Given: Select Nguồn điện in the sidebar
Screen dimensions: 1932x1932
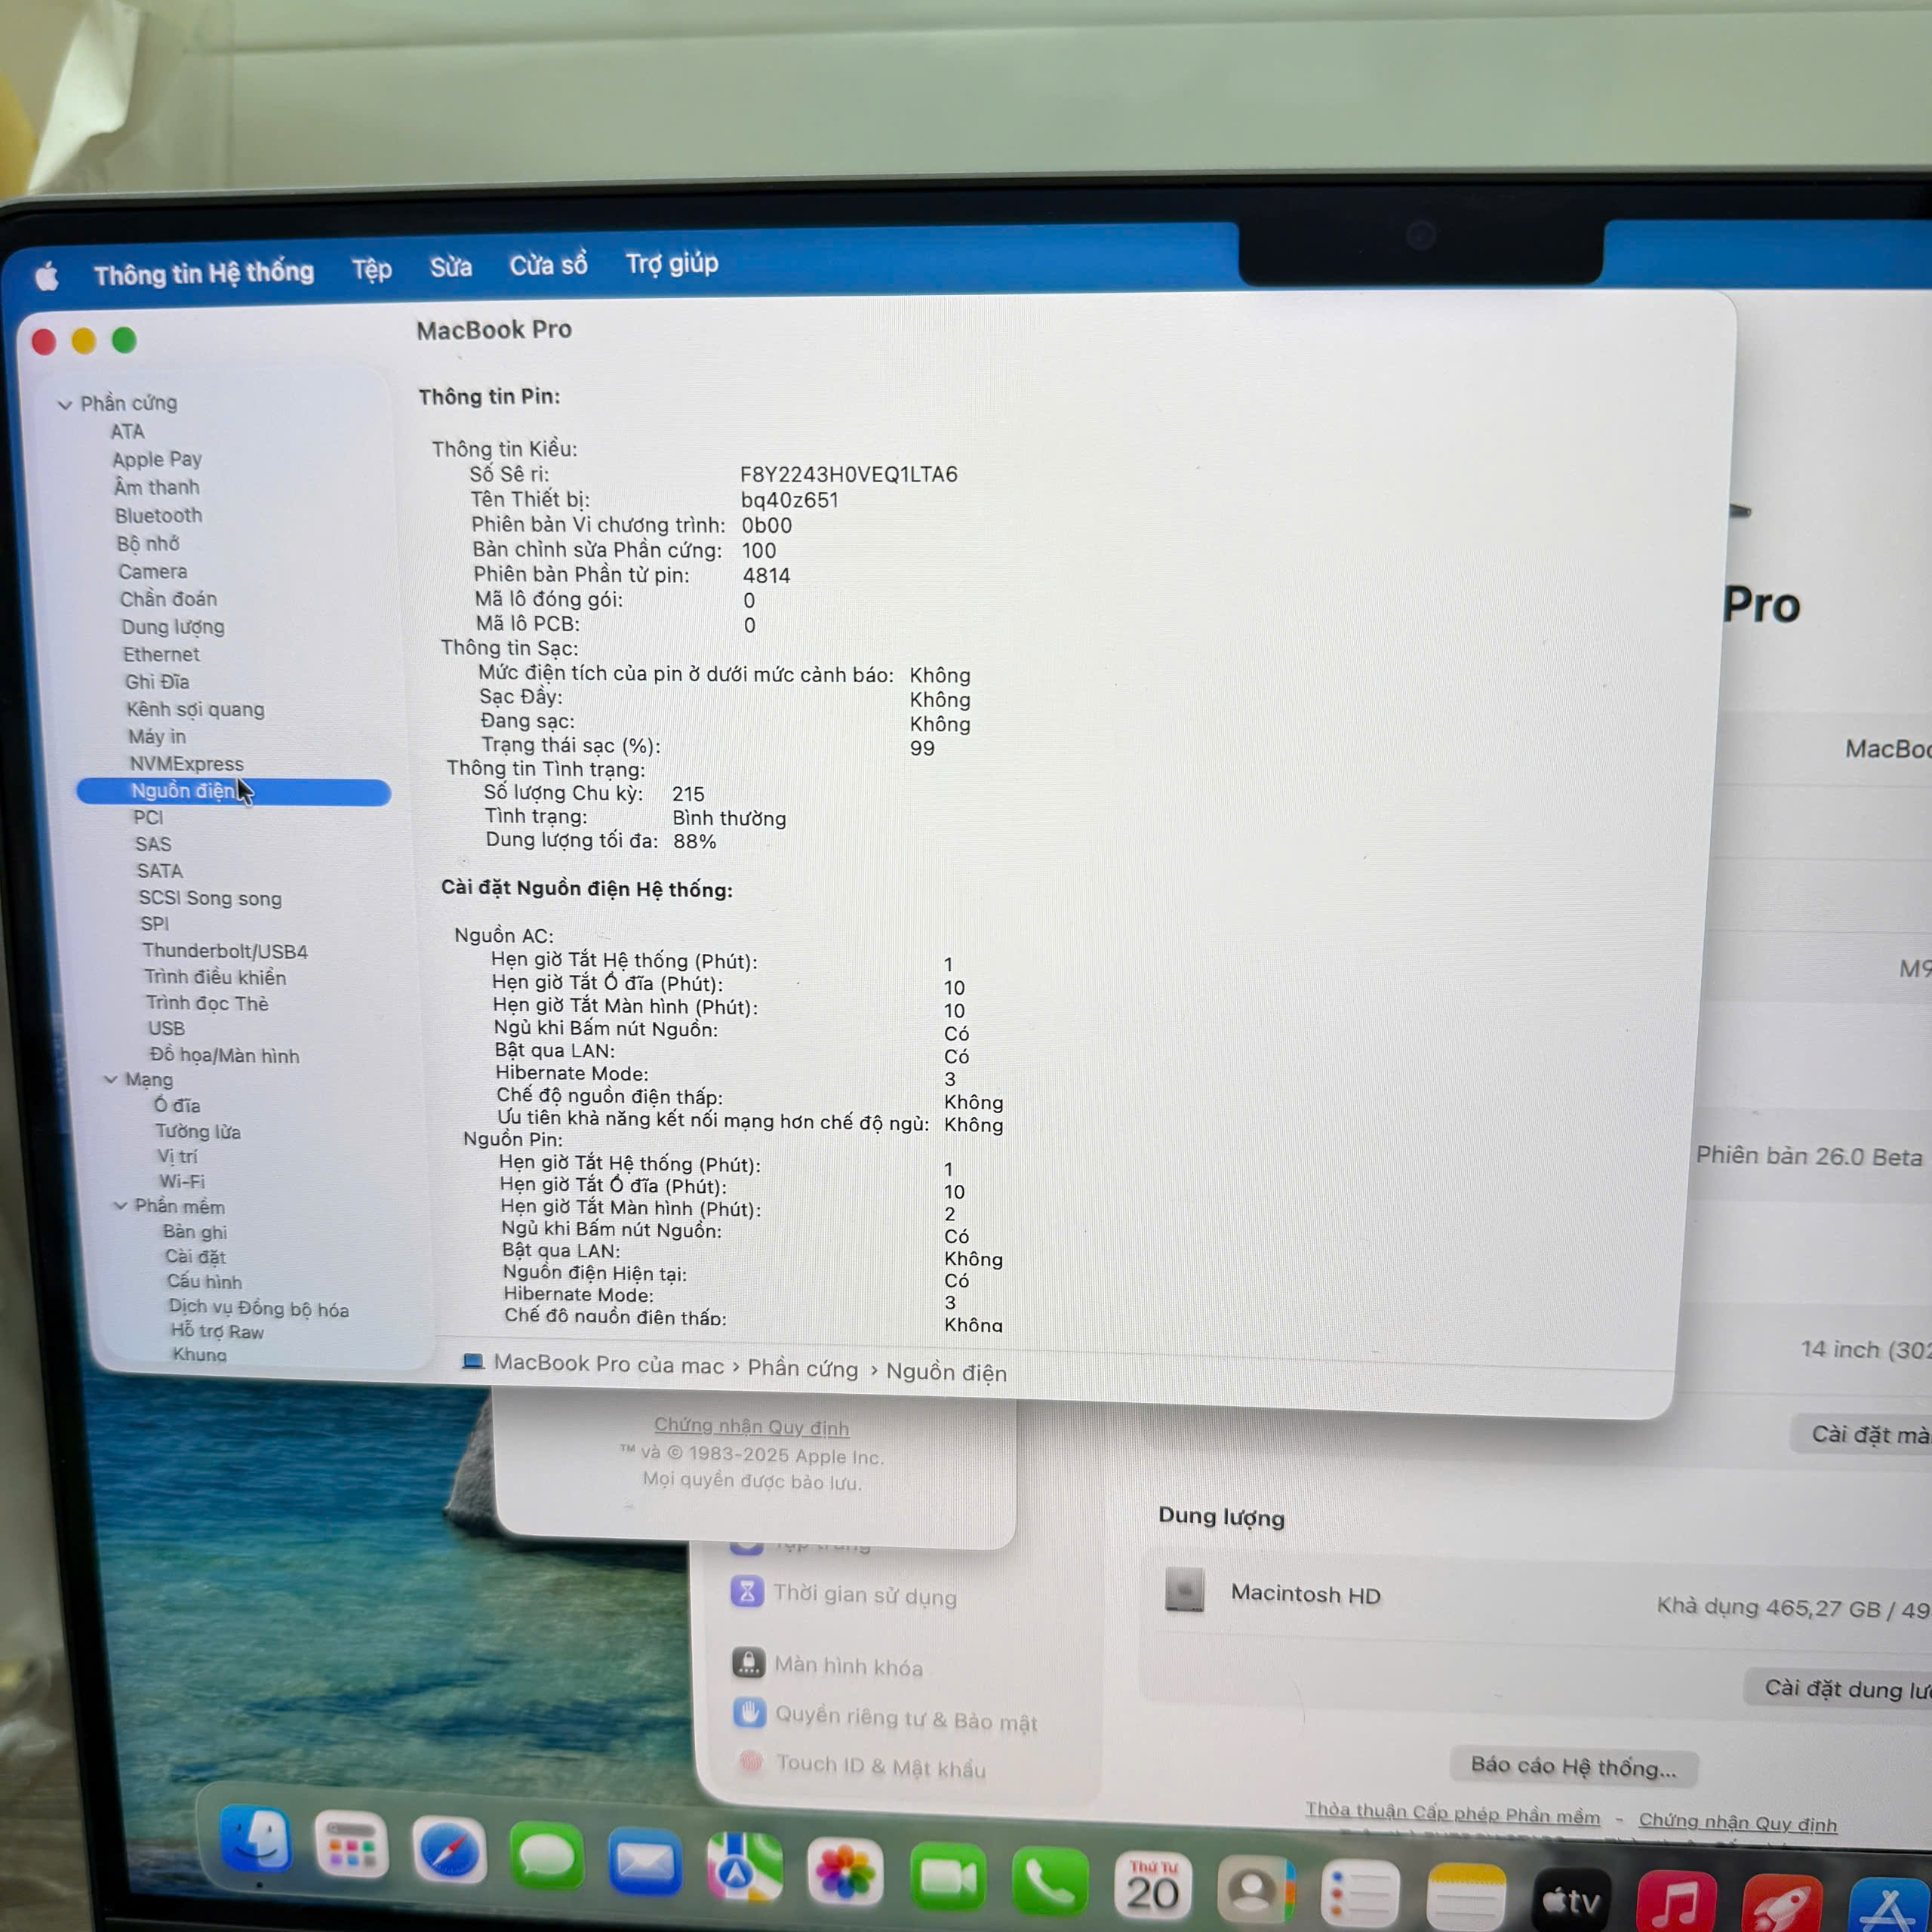Looking at the screenshot, I should pyautogui.click(x=233, y=791).
